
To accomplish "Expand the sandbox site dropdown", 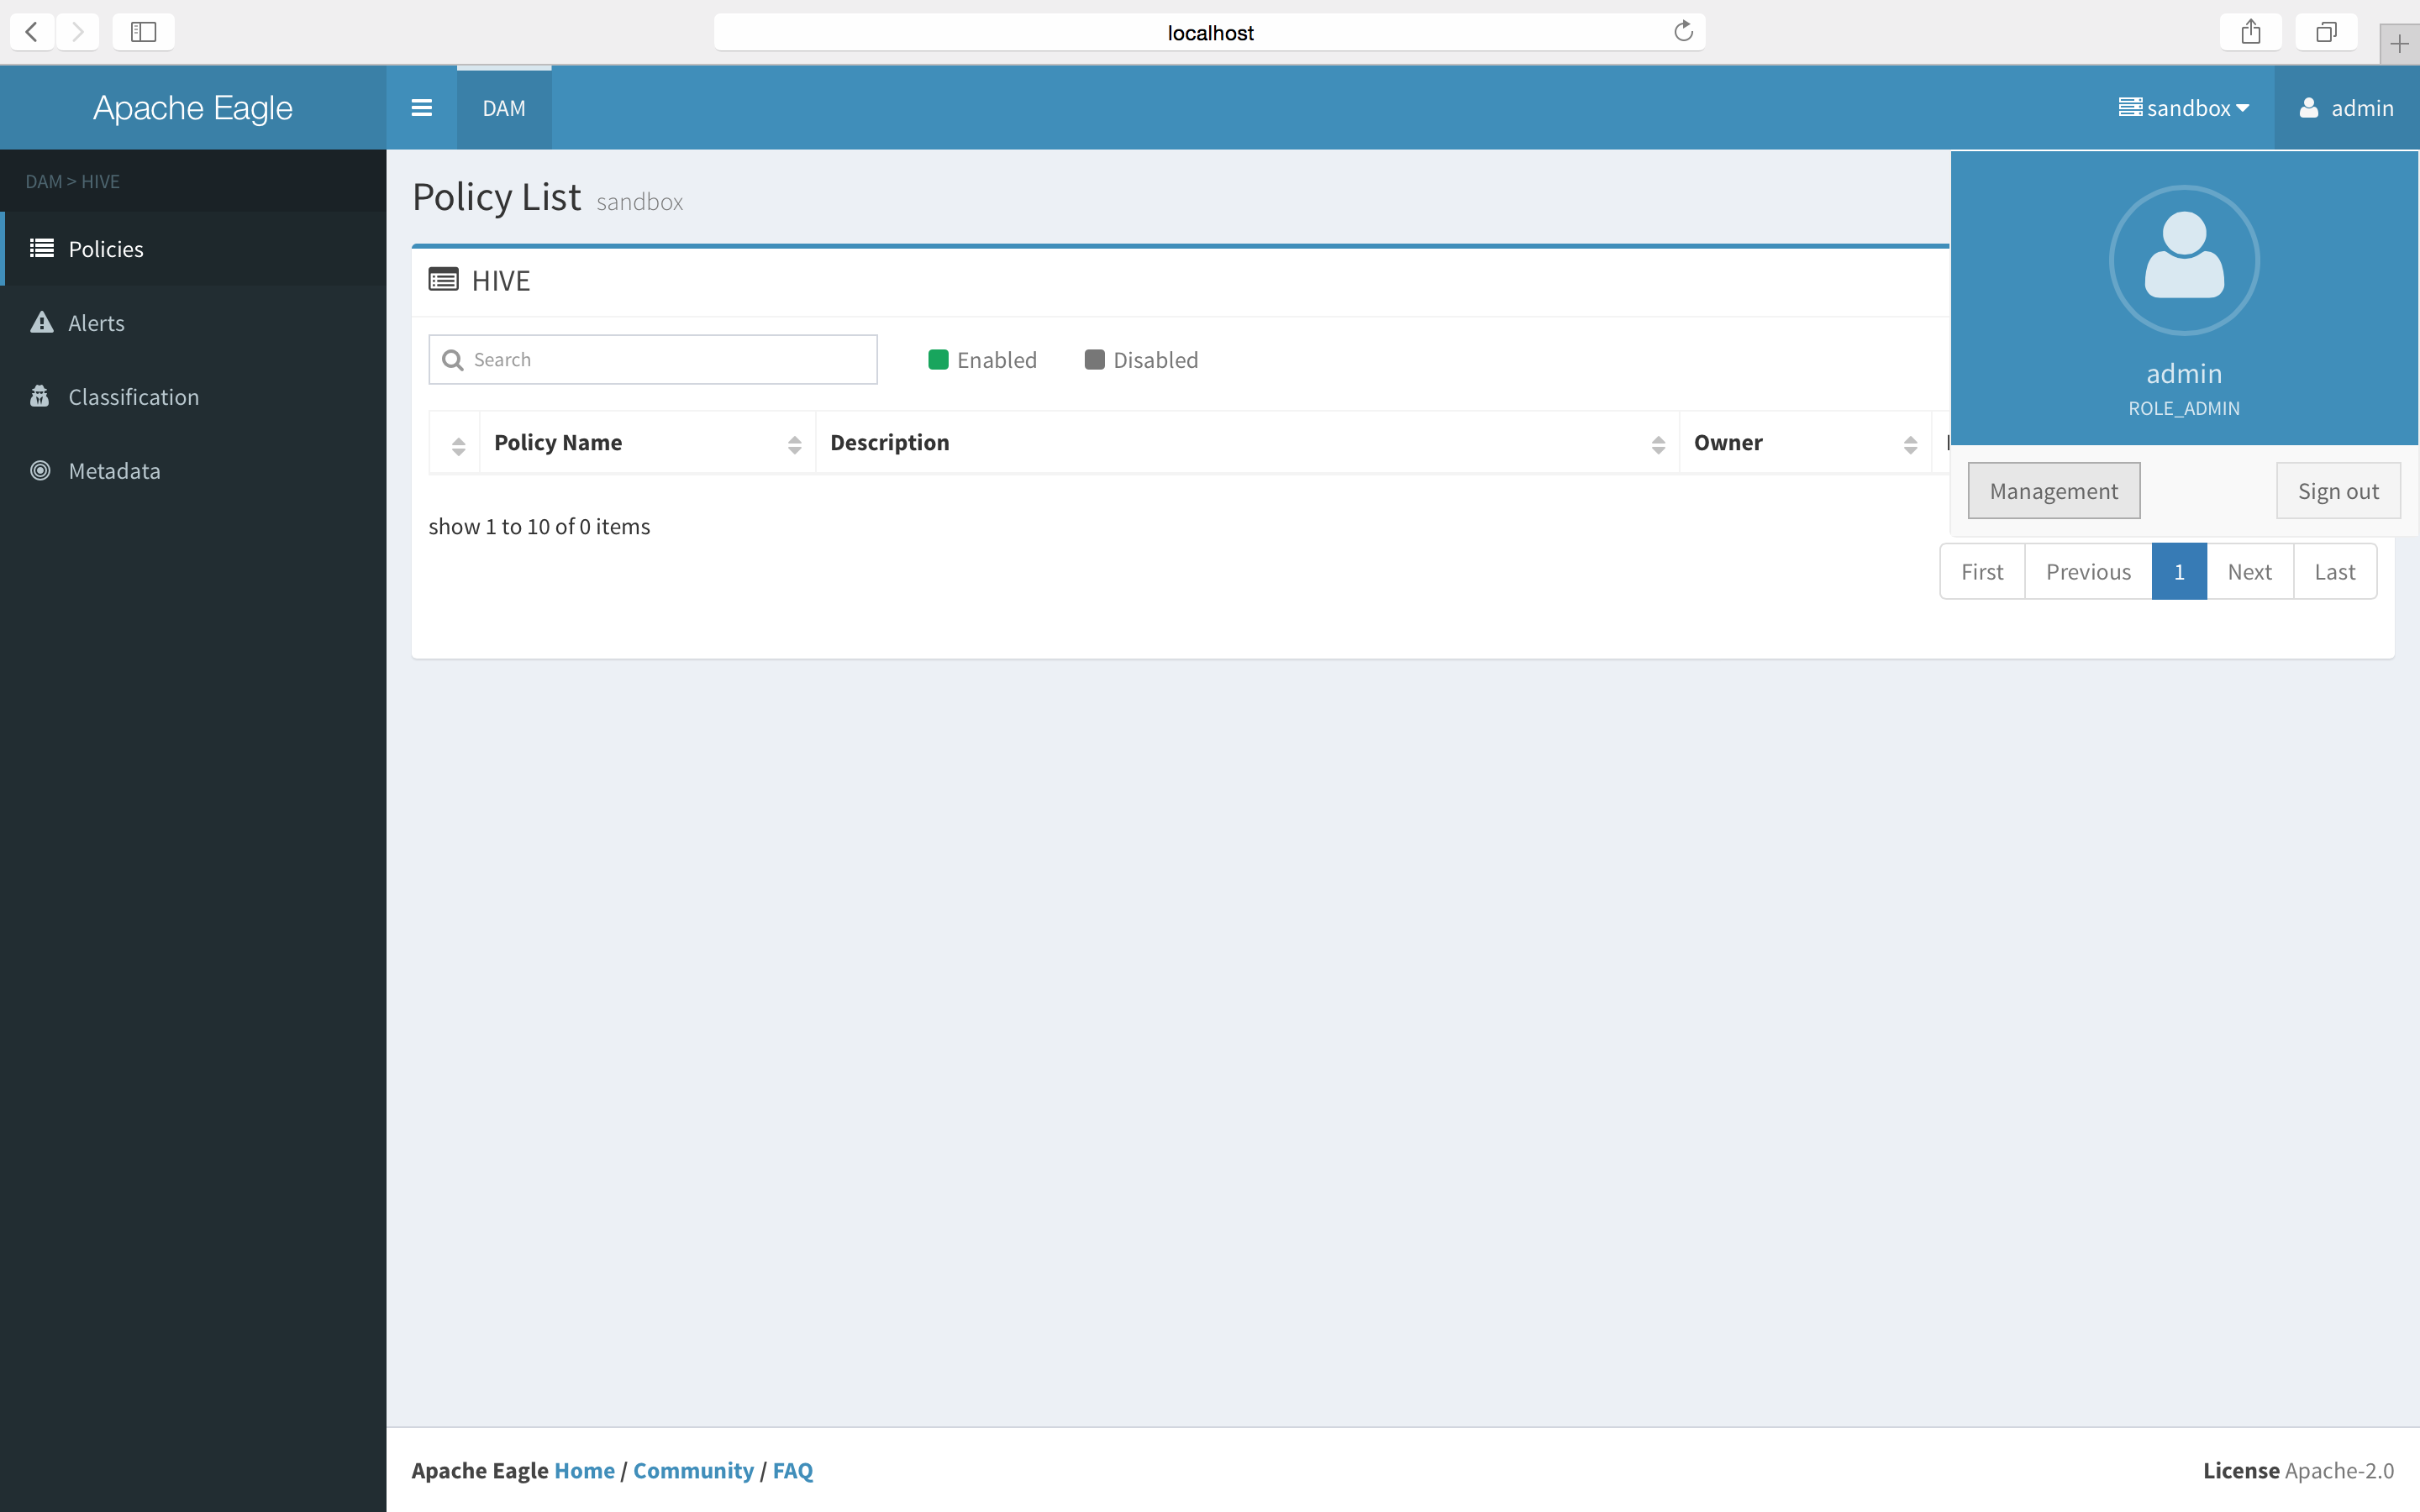I will [2183, 108].
